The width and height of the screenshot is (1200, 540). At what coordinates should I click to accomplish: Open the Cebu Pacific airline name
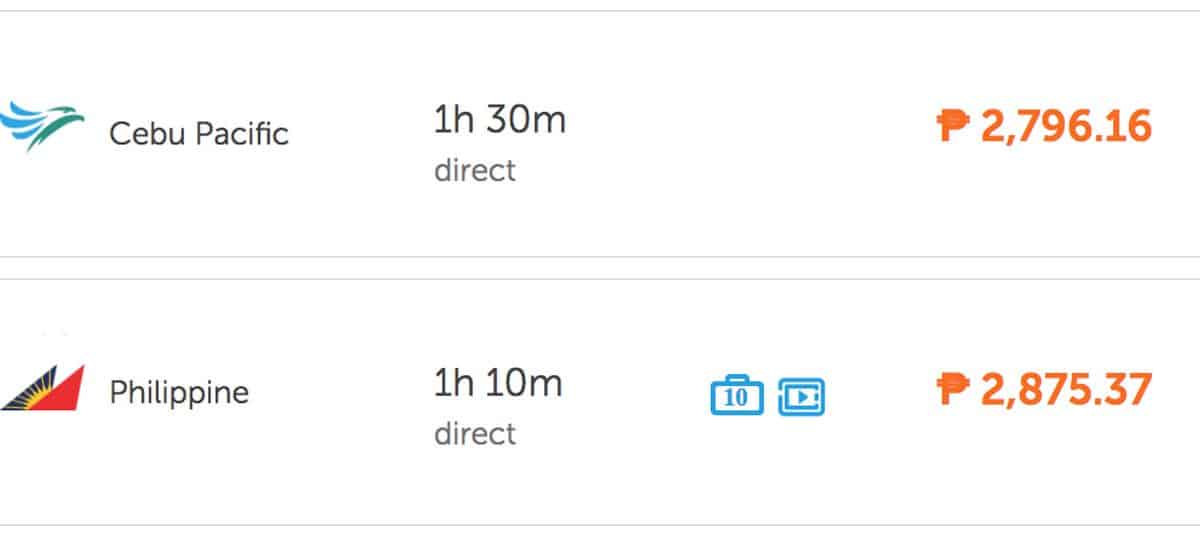(x=198, y=133)
